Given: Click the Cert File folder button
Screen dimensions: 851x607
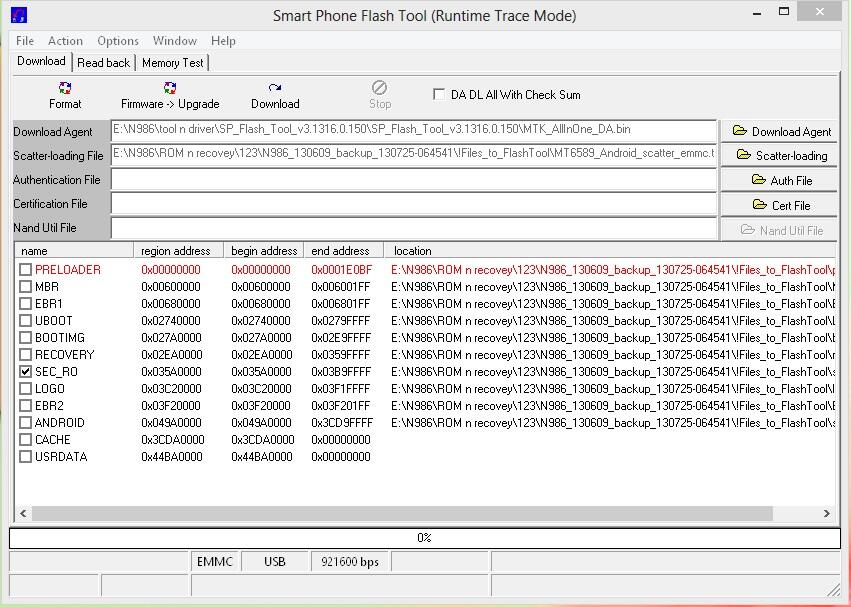Looking at the screenshot, I should (781, 205).
